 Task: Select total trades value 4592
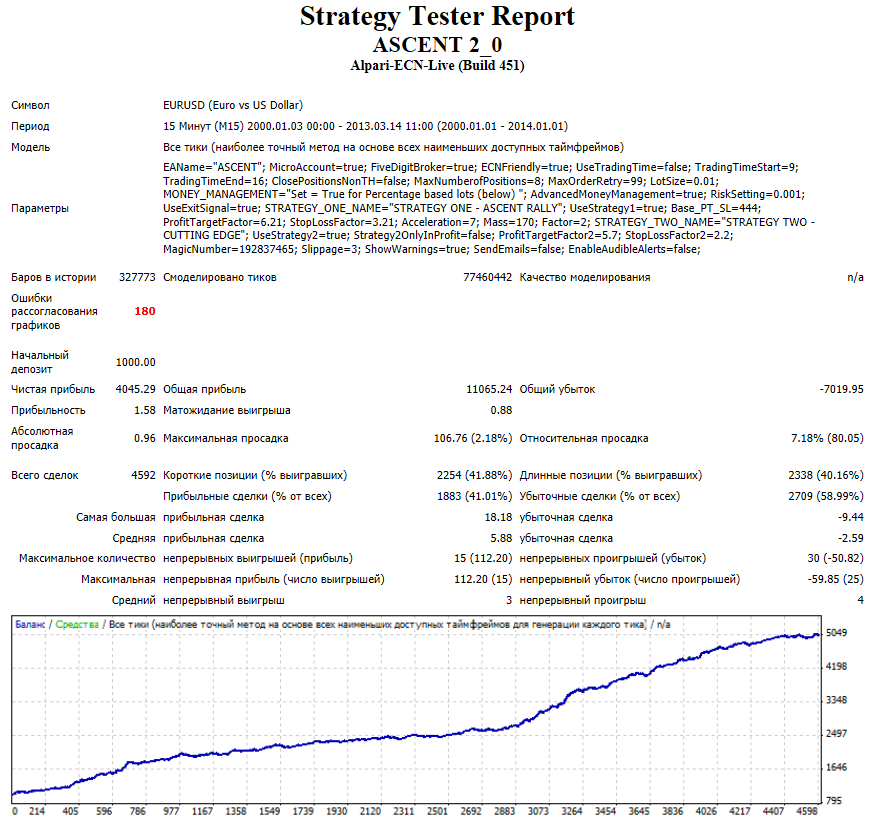pos(143,476)
